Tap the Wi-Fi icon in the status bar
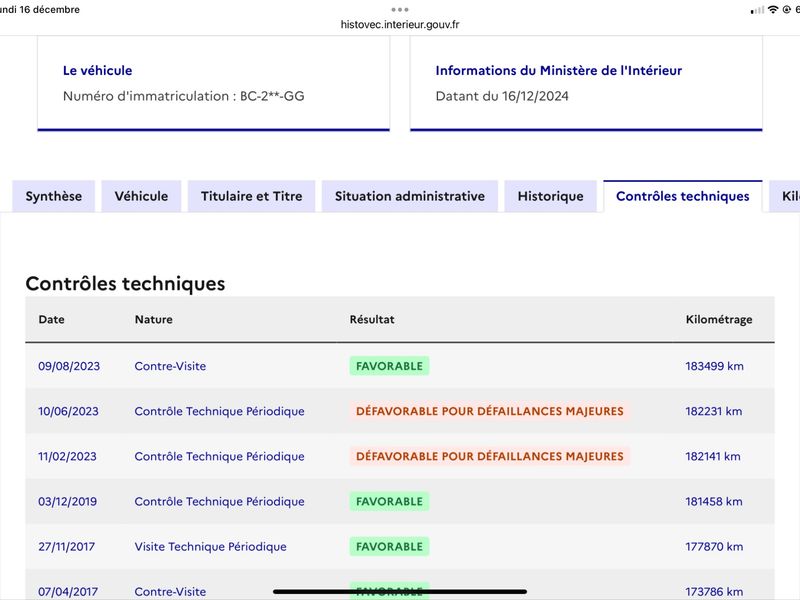The width and height of the screenshot is (800, 600). click(773, 10)
